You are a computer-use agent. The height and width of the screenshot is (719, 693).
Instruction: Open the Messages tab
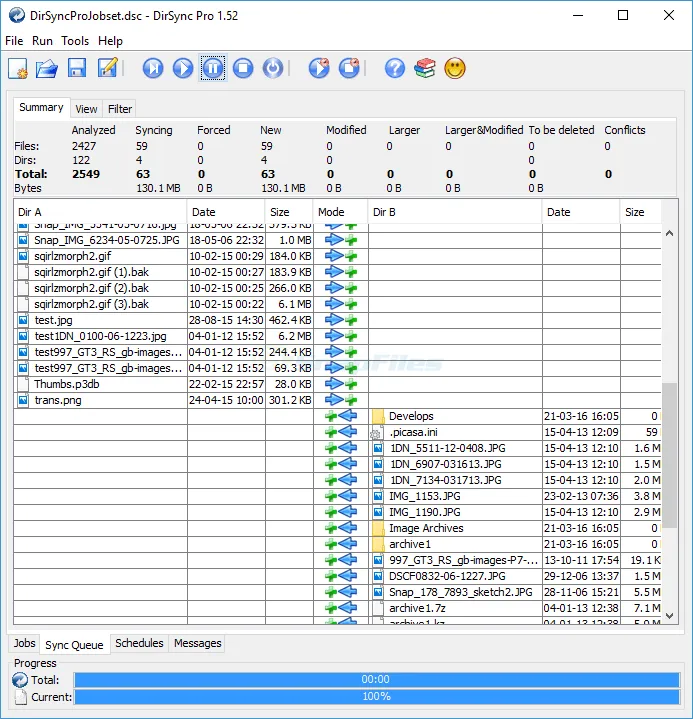(x=198, y=643)
